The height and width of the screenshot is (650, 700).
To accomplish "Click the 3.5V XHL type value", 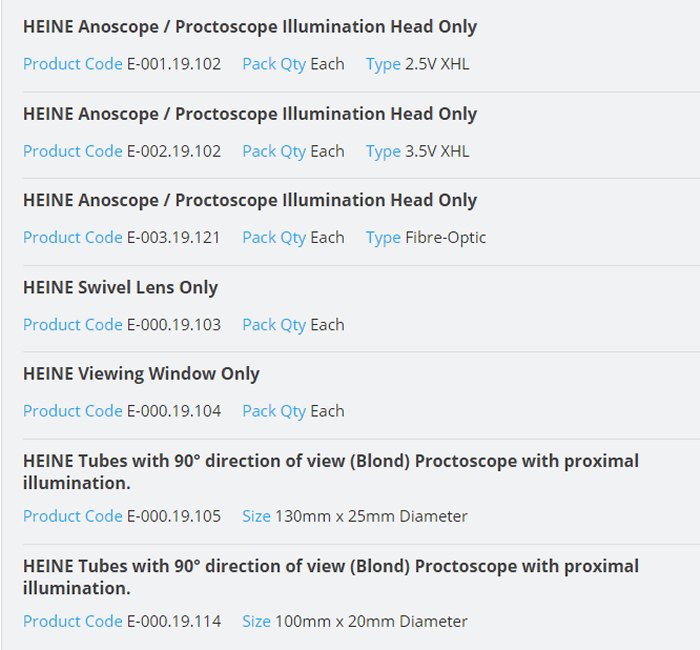I will coord(437,151).
